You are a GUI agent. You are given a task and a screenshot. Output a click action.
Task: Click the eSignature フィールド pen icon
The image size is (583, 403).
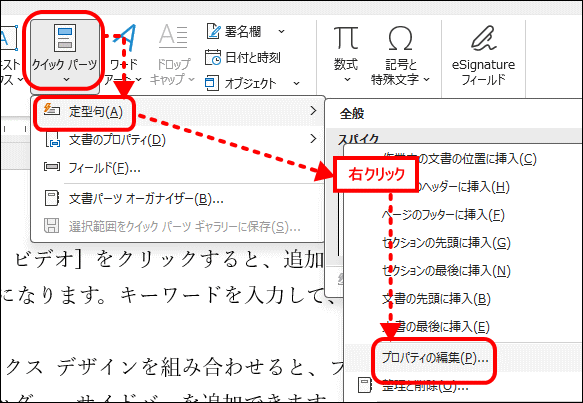(x=483, y=38)
